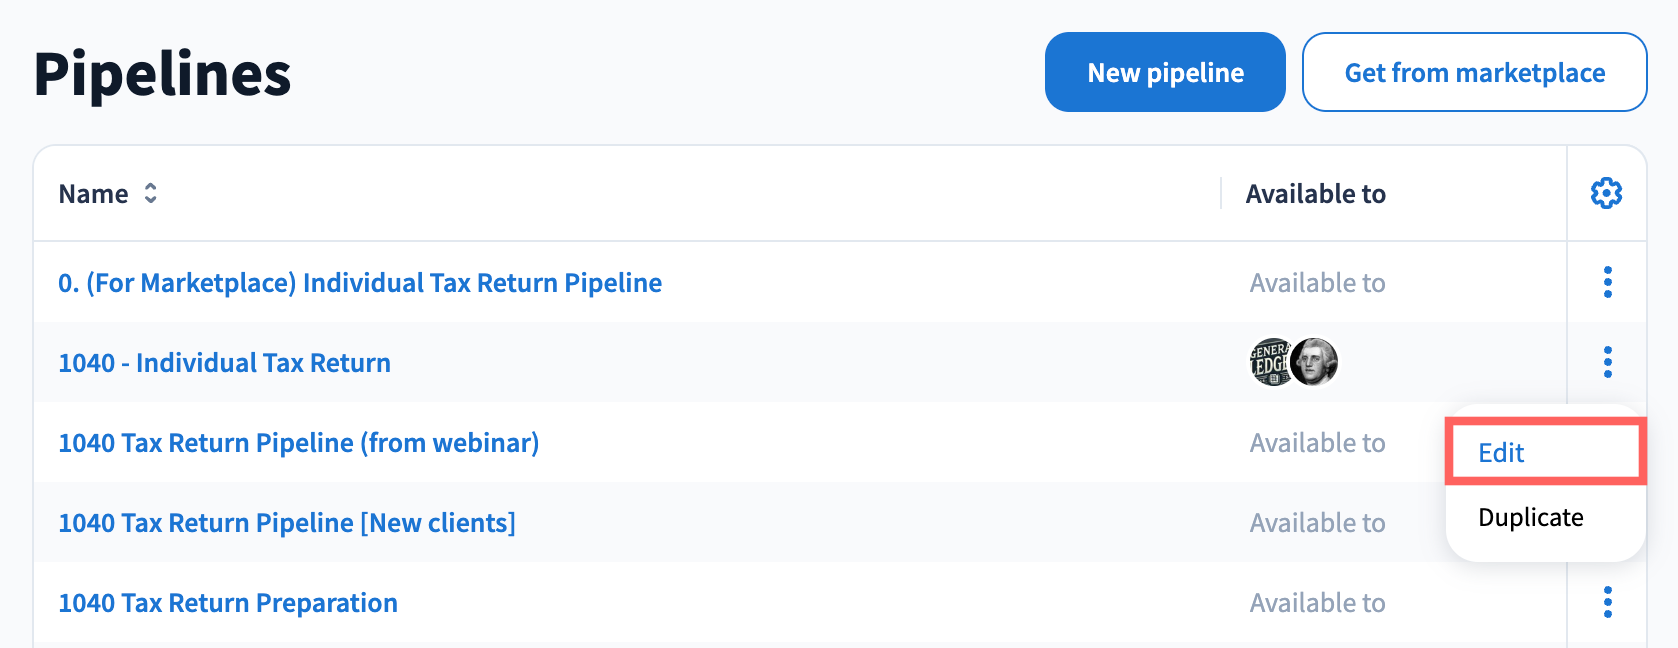Viewport: 1678px width, 648px height.
Task: Click the General Ledger avatar
Action: click(x=1270, y=362)
